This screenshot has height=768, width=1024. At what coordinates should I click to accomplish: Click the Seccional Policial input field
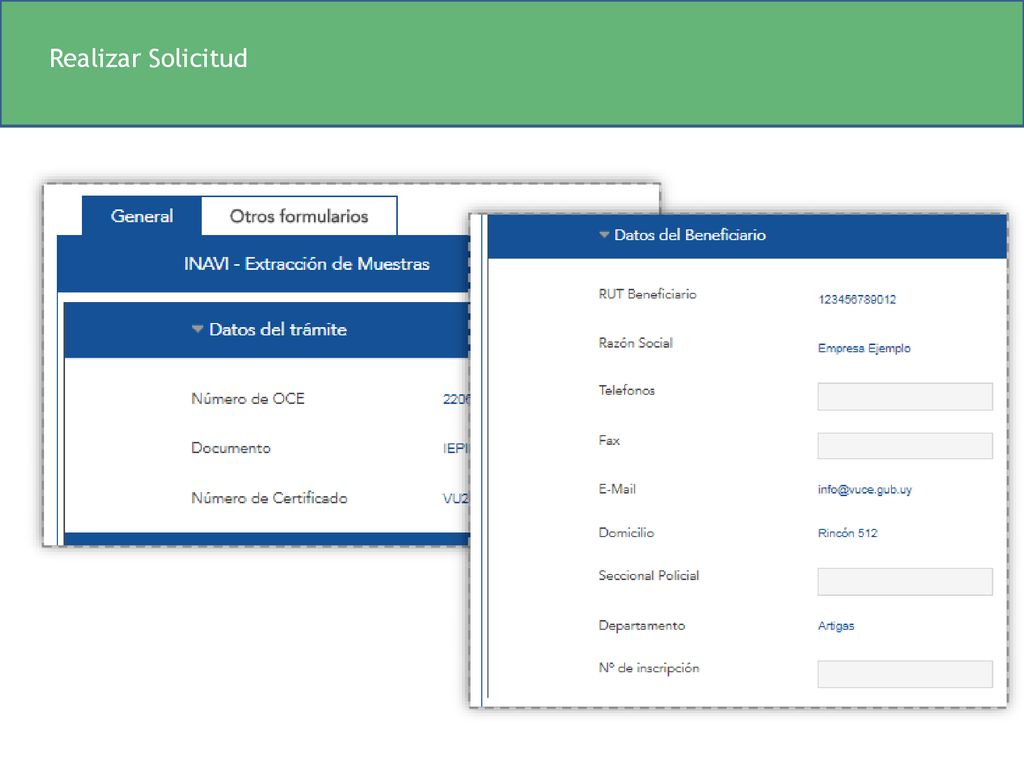(904, 581)
